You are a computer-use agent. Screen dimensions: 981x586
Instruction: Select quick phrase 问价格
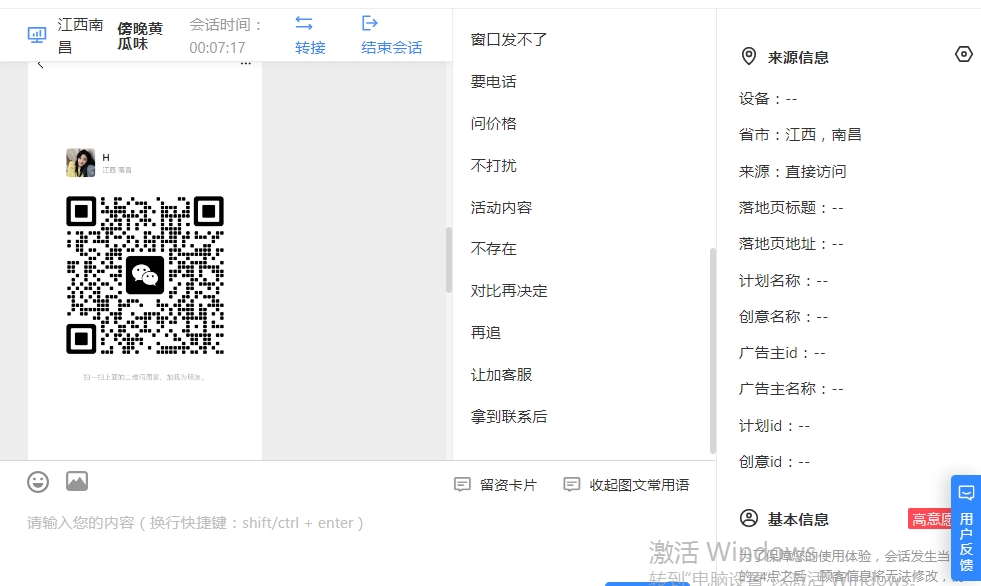(494, 123)
